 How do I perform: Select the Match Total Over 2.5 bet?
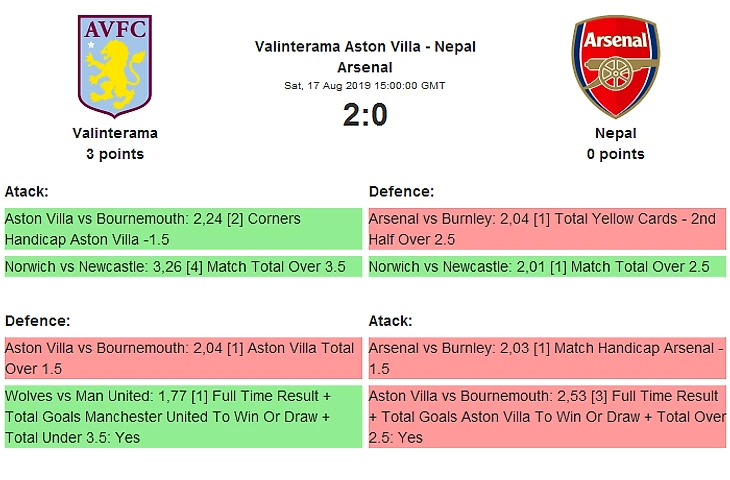pyautogui.click(x=546, y=267)
